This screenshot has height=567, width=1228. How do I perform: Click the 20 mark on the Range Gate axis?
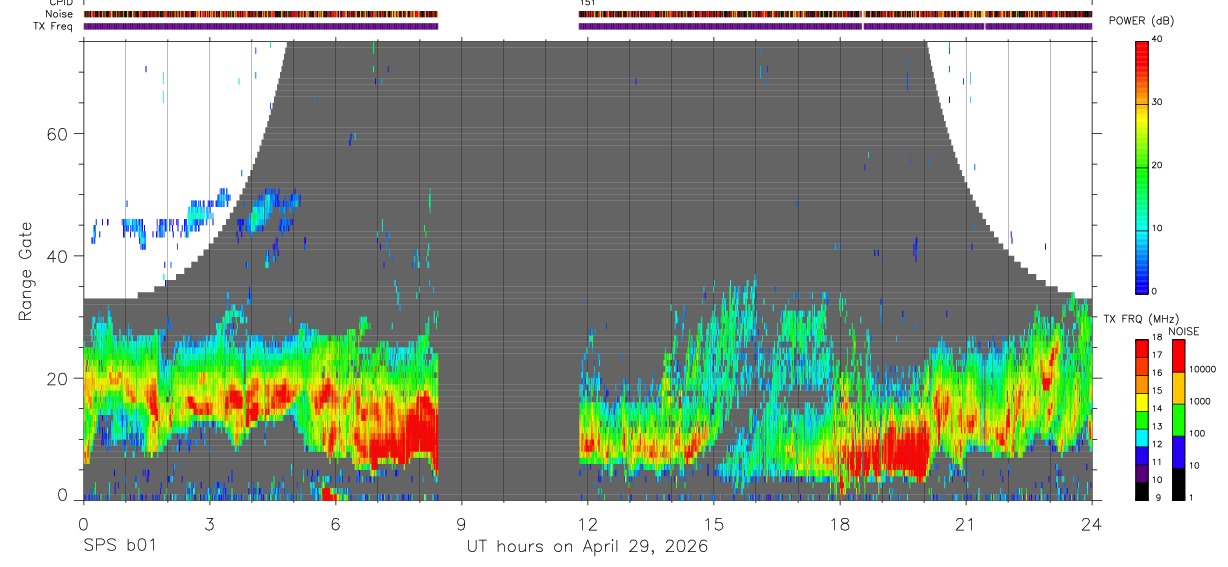pyautogui.click(x=58, y=379)
